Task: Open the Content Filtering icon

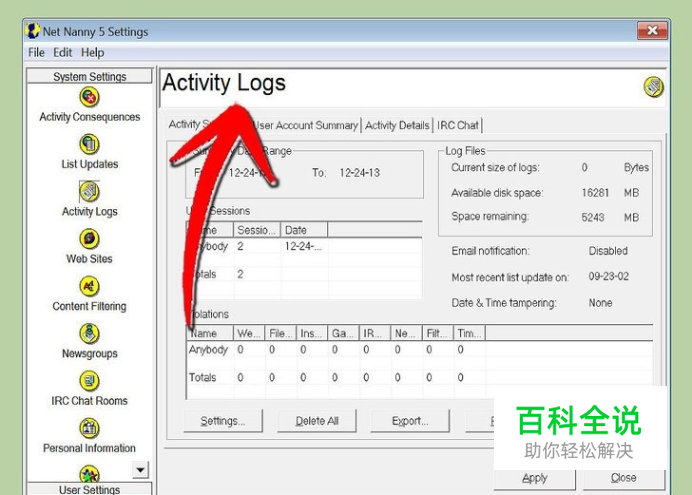Action: pyautogui.click(x=89, y=286)
